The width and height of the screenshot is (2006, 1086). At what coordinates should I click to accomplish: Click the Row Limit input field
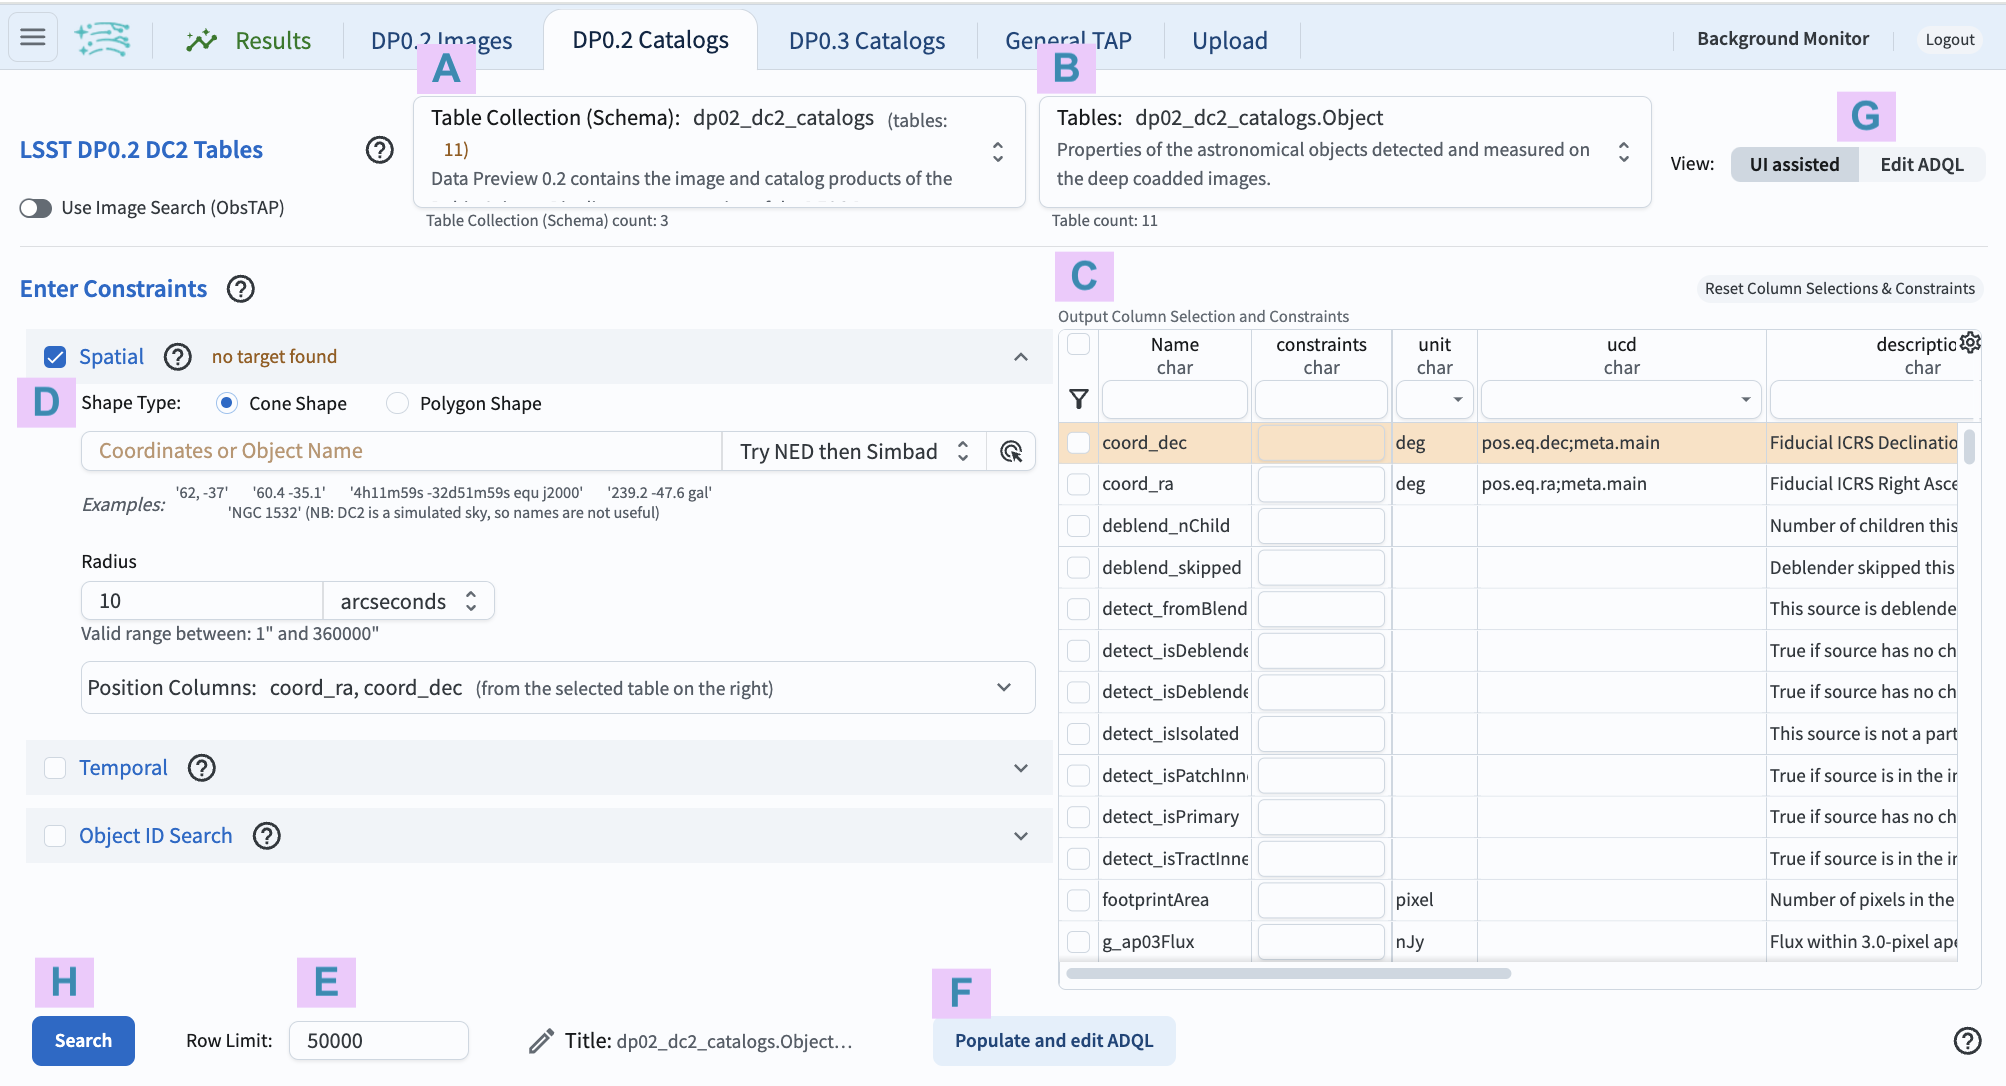tap(380, 1039)
